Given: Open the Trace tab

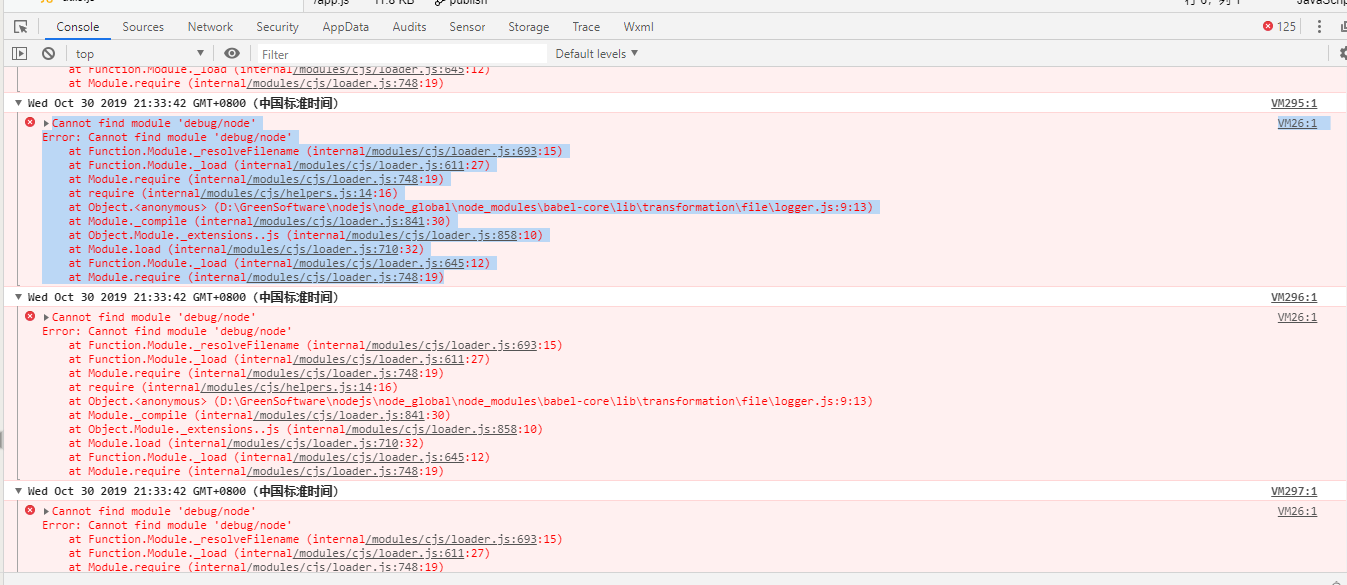Looking at the screenshot, I should point(586,27).
